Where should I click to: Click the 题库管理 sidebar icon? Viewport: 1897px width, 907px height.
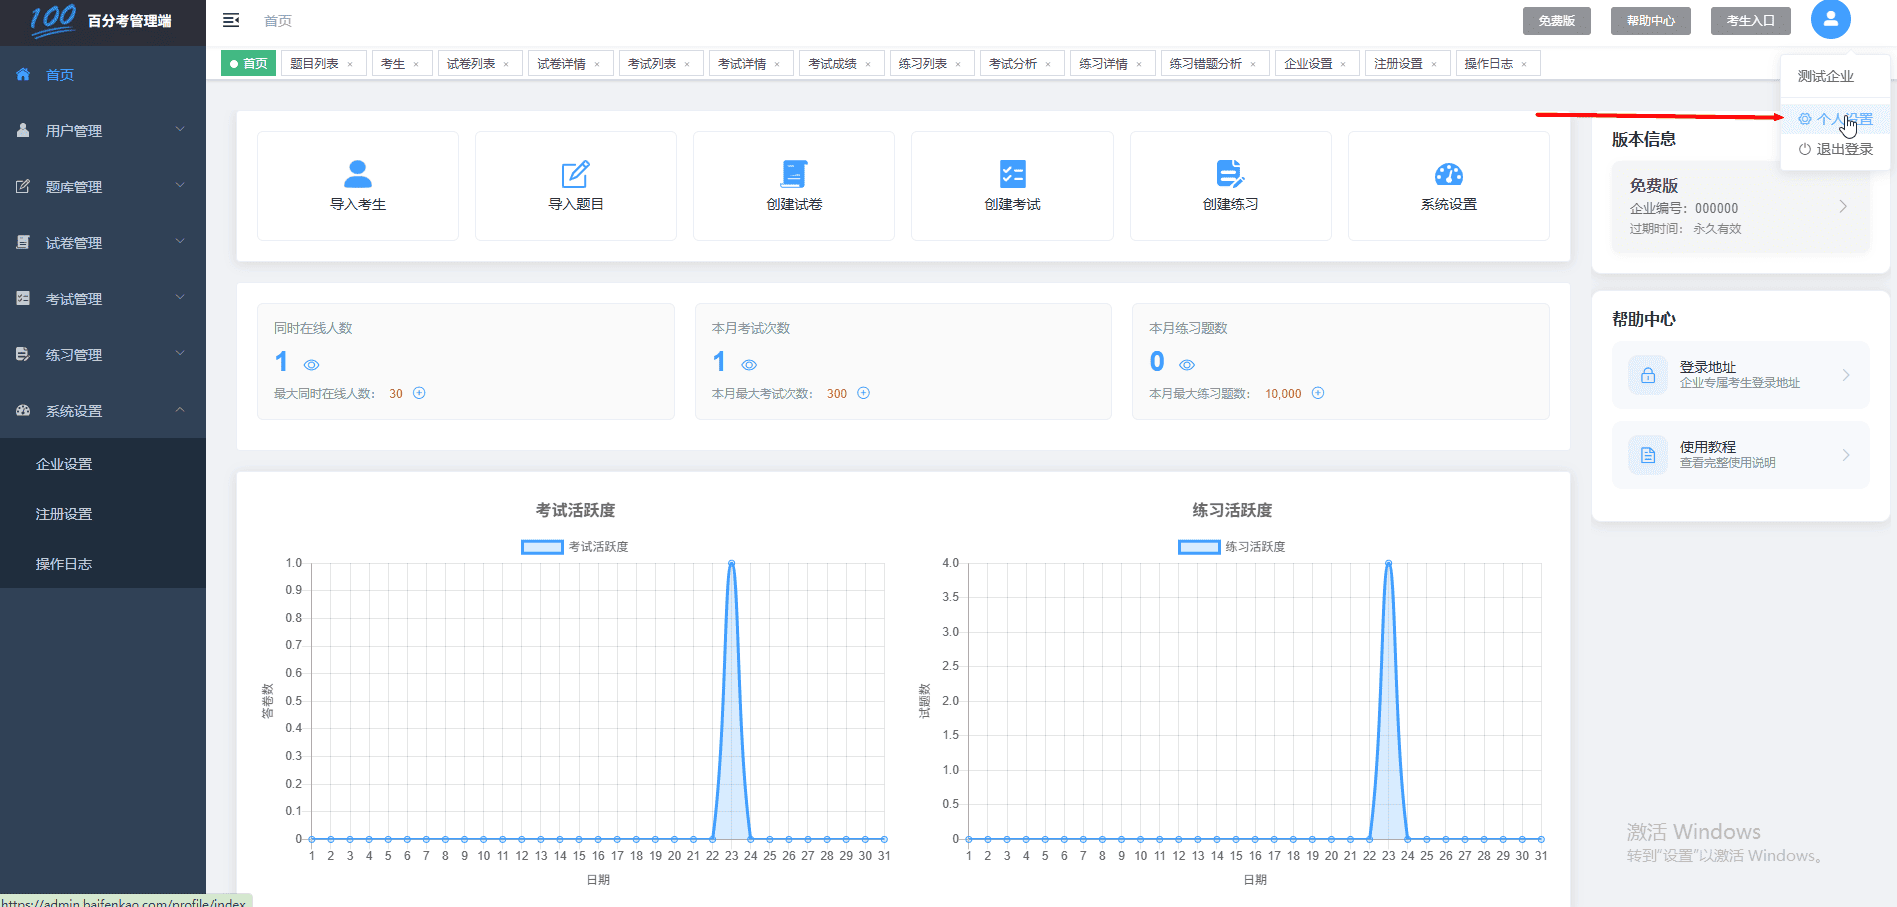[22, 186]
